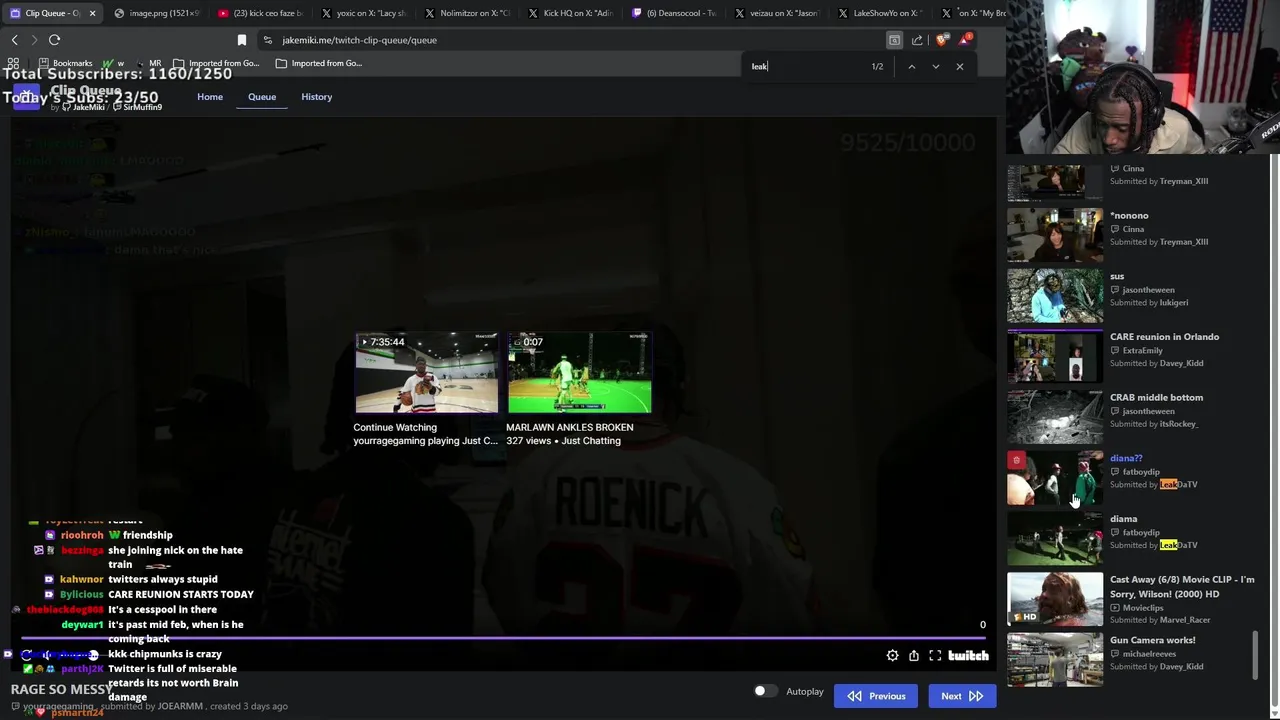Play the Cast Away Movie CLIP thumbnail
This screenshot has width=1280, height=720.
(x=1055, y=599)
